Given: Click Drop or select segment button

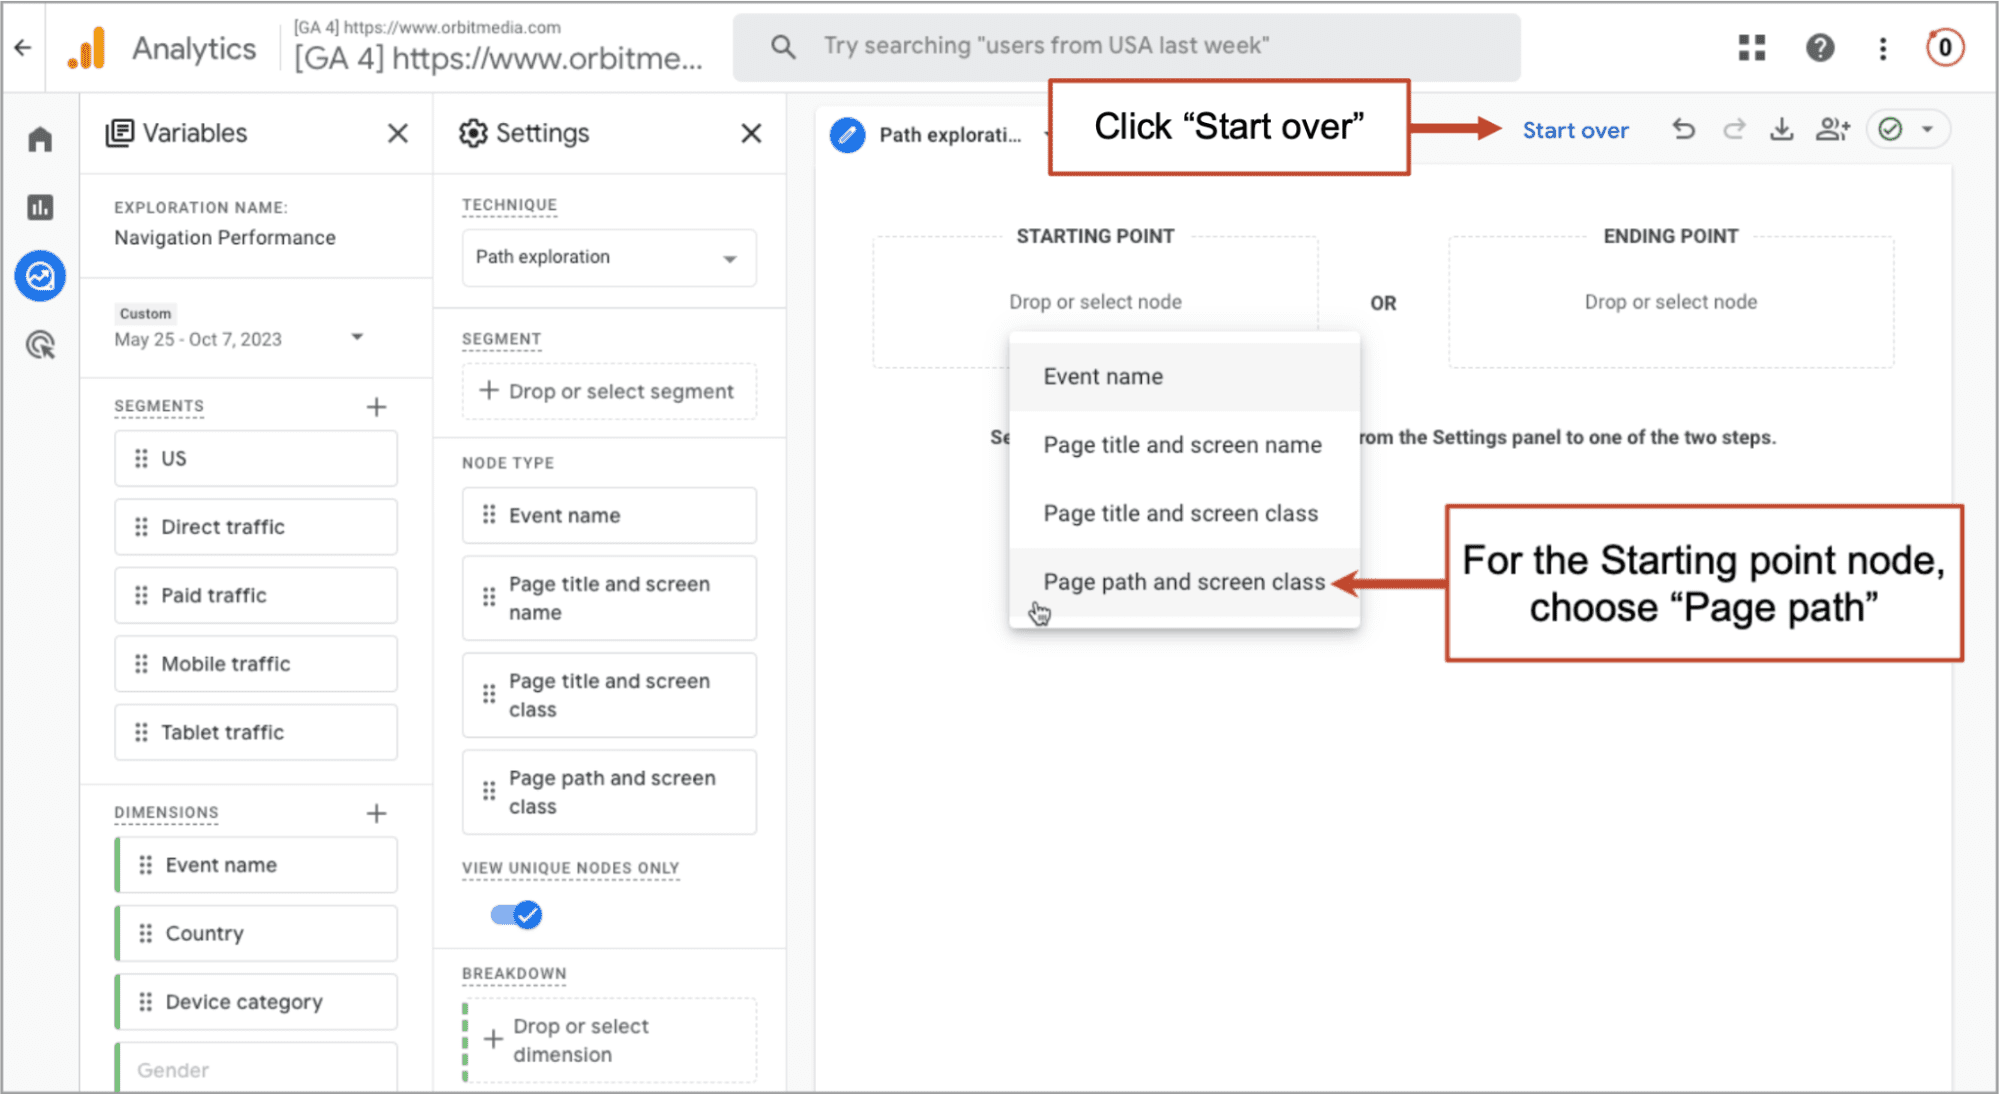Looking at the screenshot, I should [x=608, y=391].
